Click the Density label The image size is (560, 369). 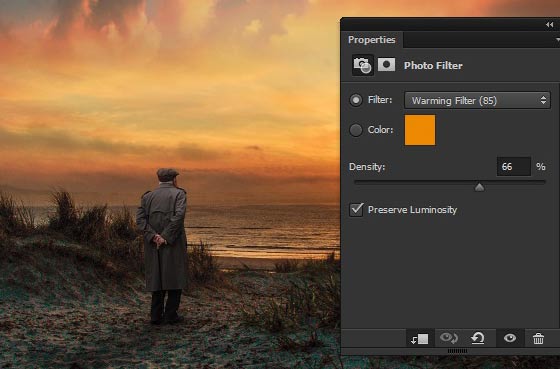(367, 166)
